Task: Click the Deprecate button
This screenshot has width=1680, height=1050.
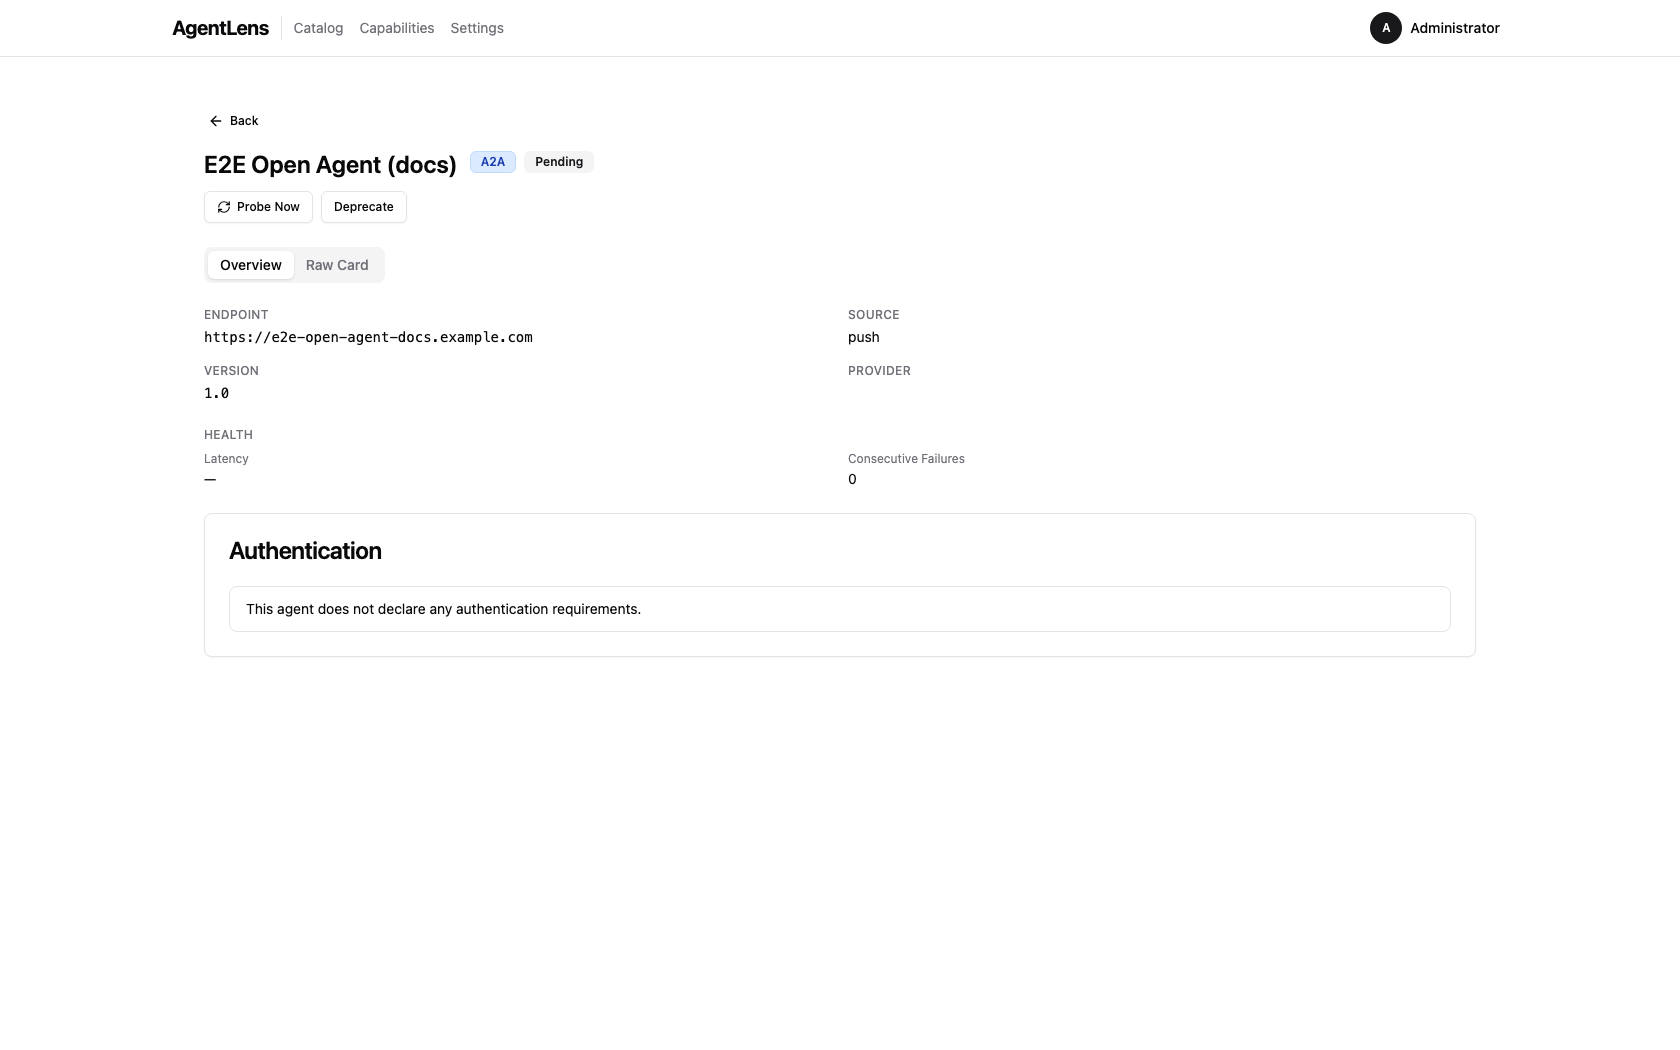Action: pyautogui.click(x=363, y=207)
